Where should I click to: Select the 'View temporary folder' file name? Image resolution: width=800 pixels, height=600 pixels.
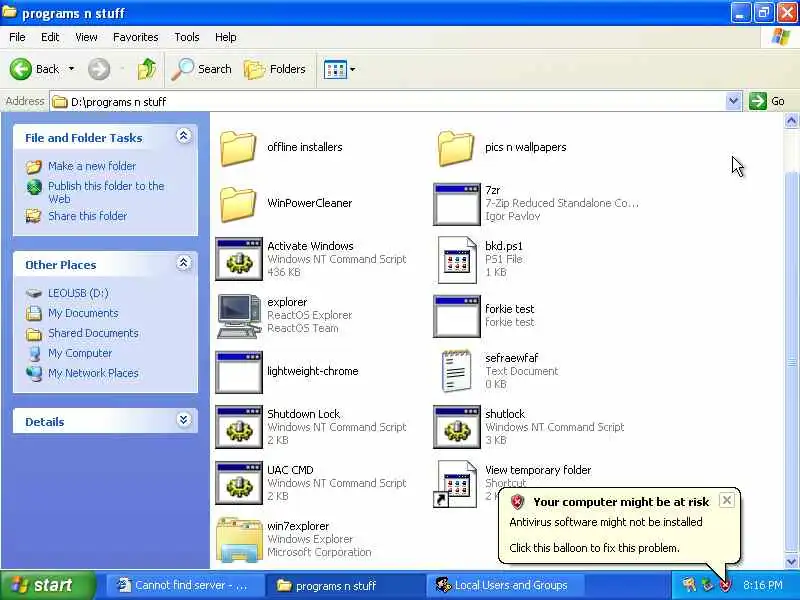538,470
